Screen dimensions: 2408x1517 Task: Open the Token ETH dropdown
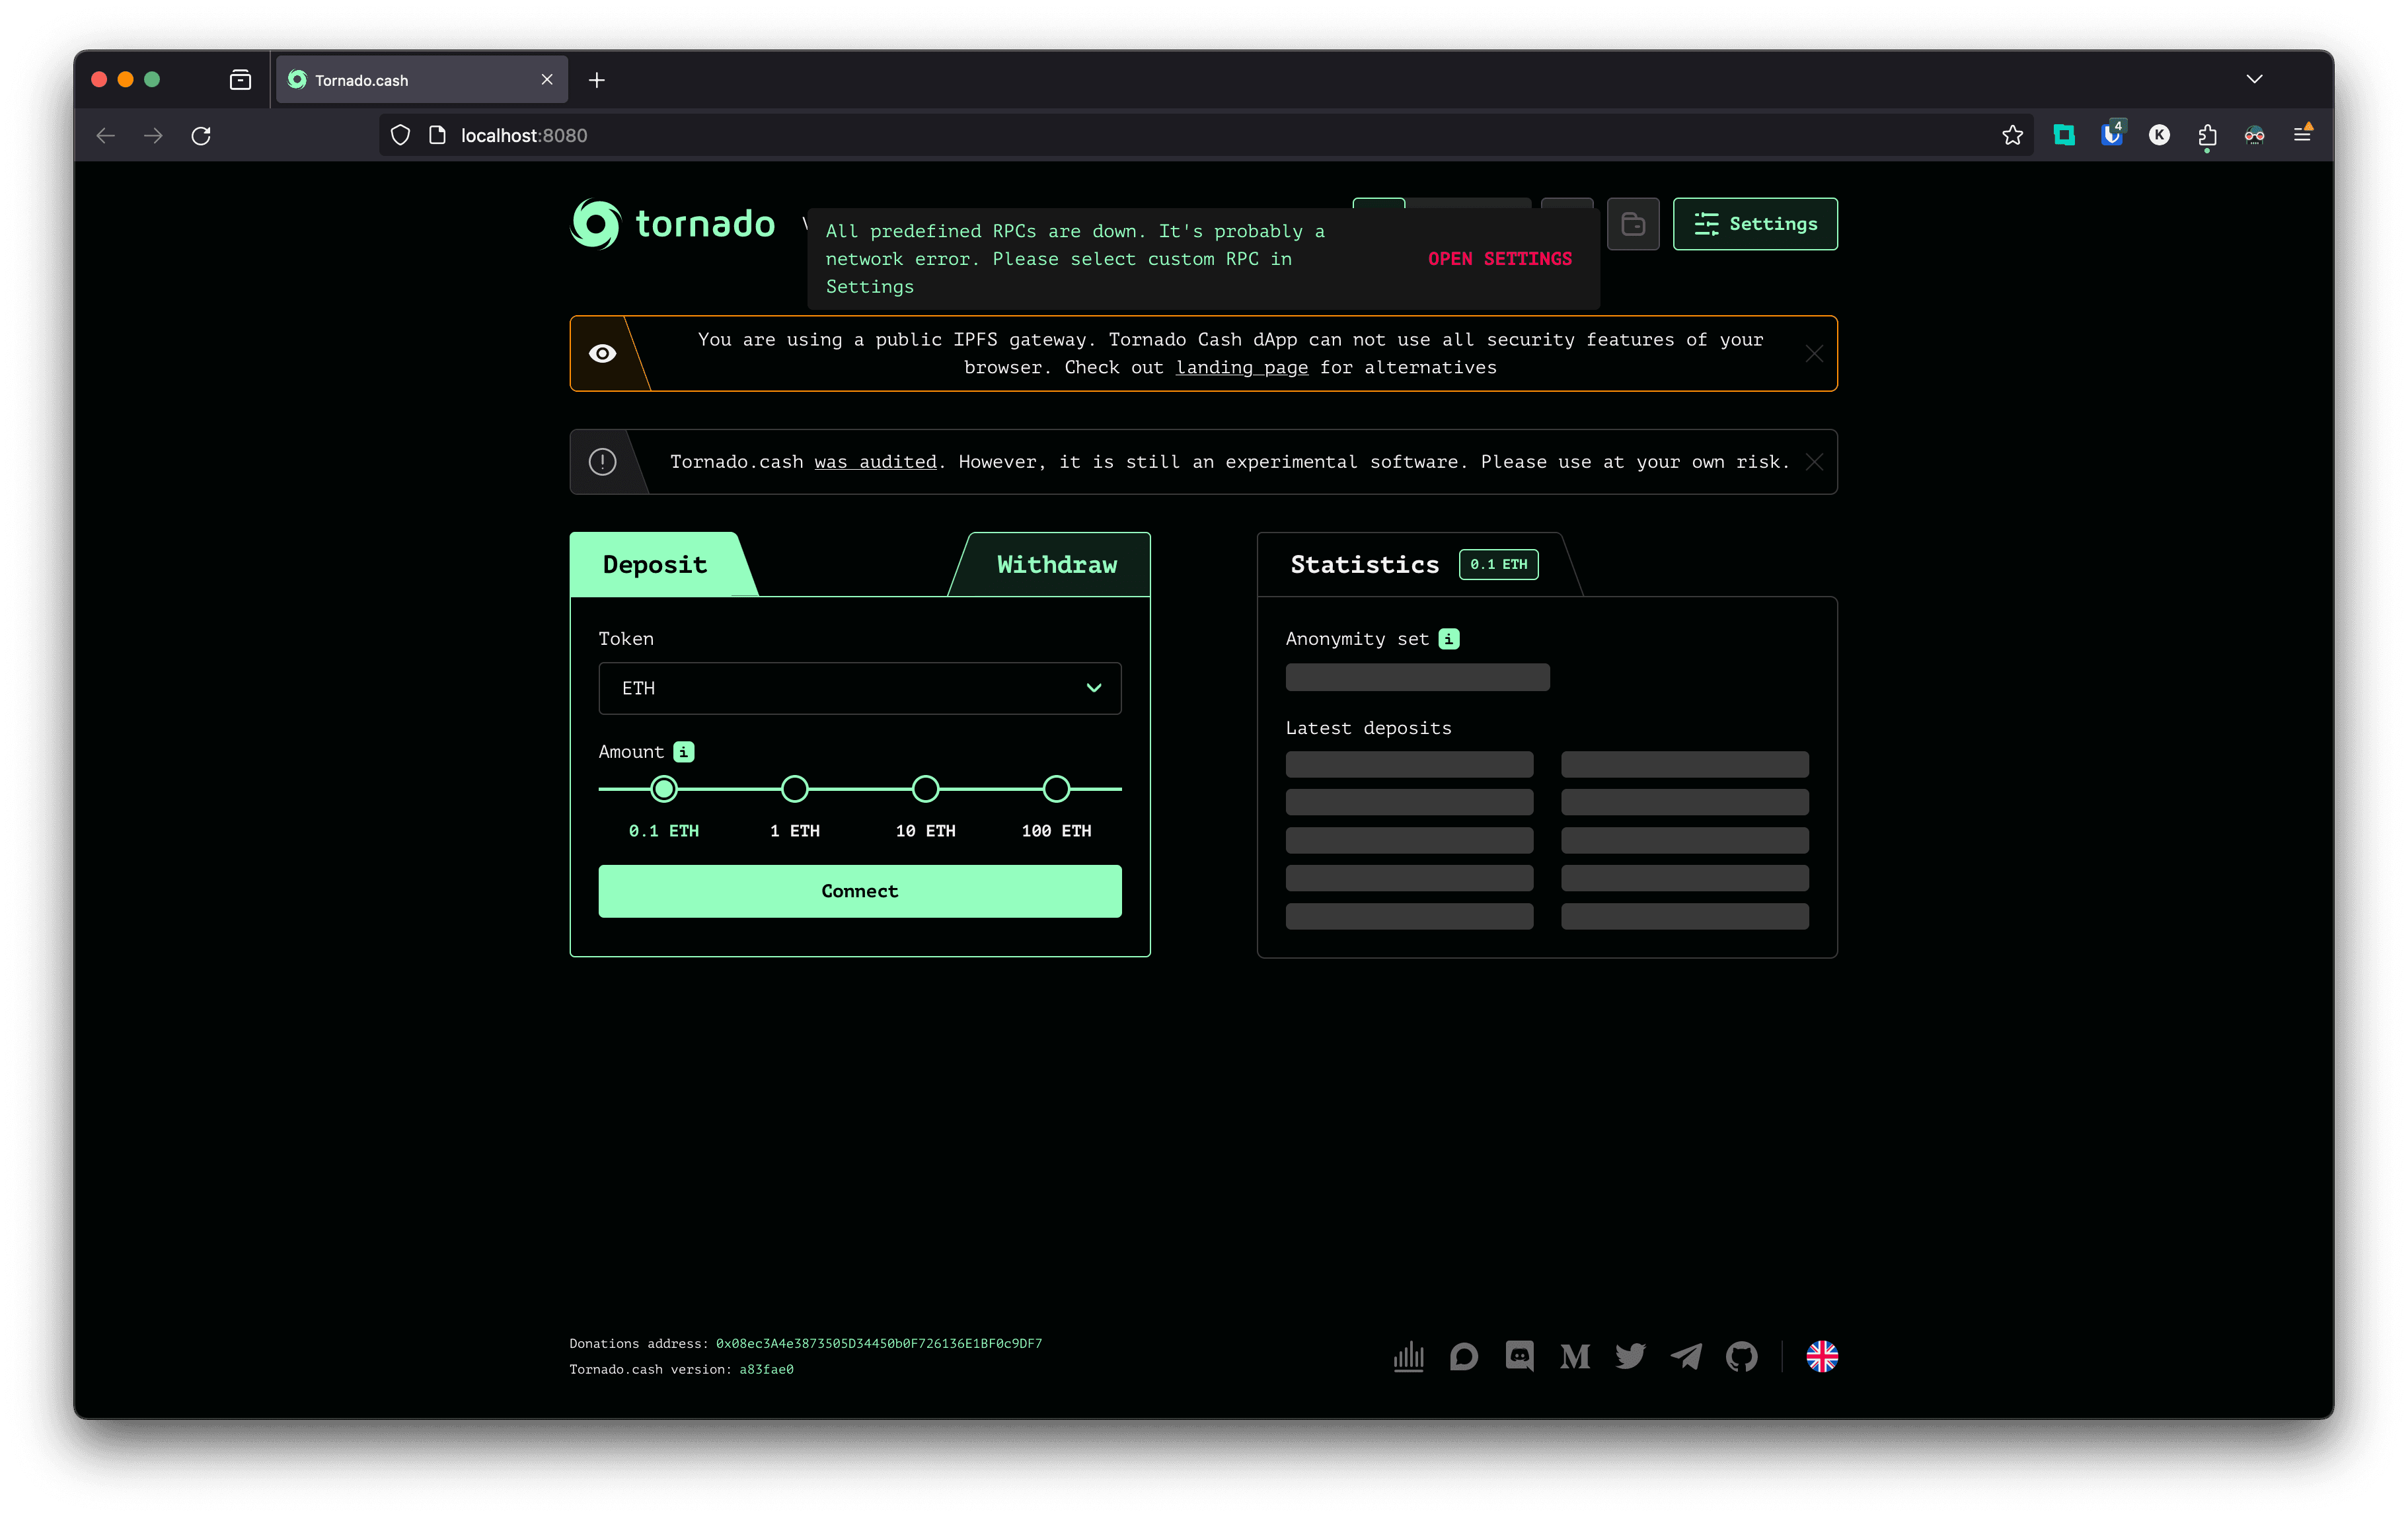coord(860,688)
